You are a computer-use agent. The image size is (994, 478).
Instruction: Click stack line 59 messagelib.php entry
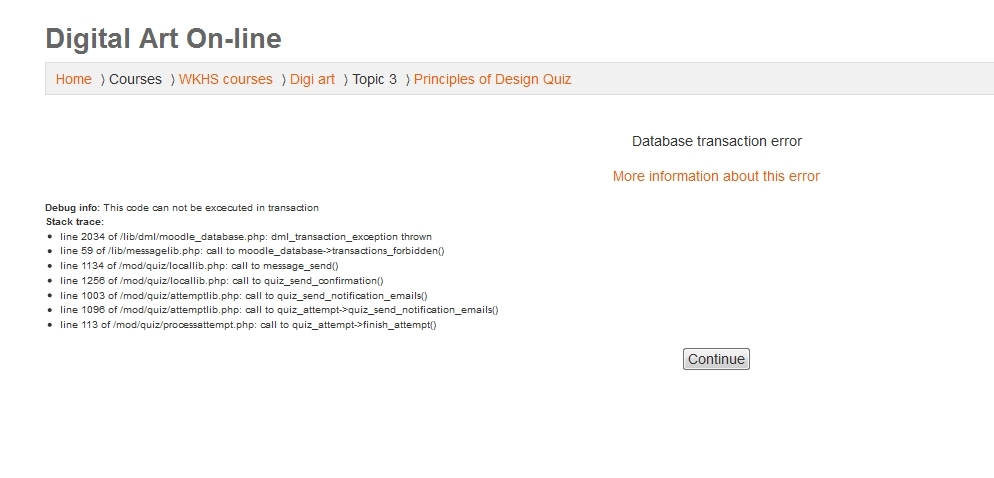(252, 251)
